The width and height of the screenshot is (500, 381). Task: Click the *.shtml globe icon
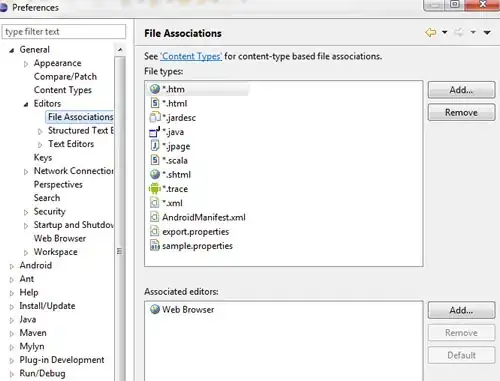click(155, 174)
